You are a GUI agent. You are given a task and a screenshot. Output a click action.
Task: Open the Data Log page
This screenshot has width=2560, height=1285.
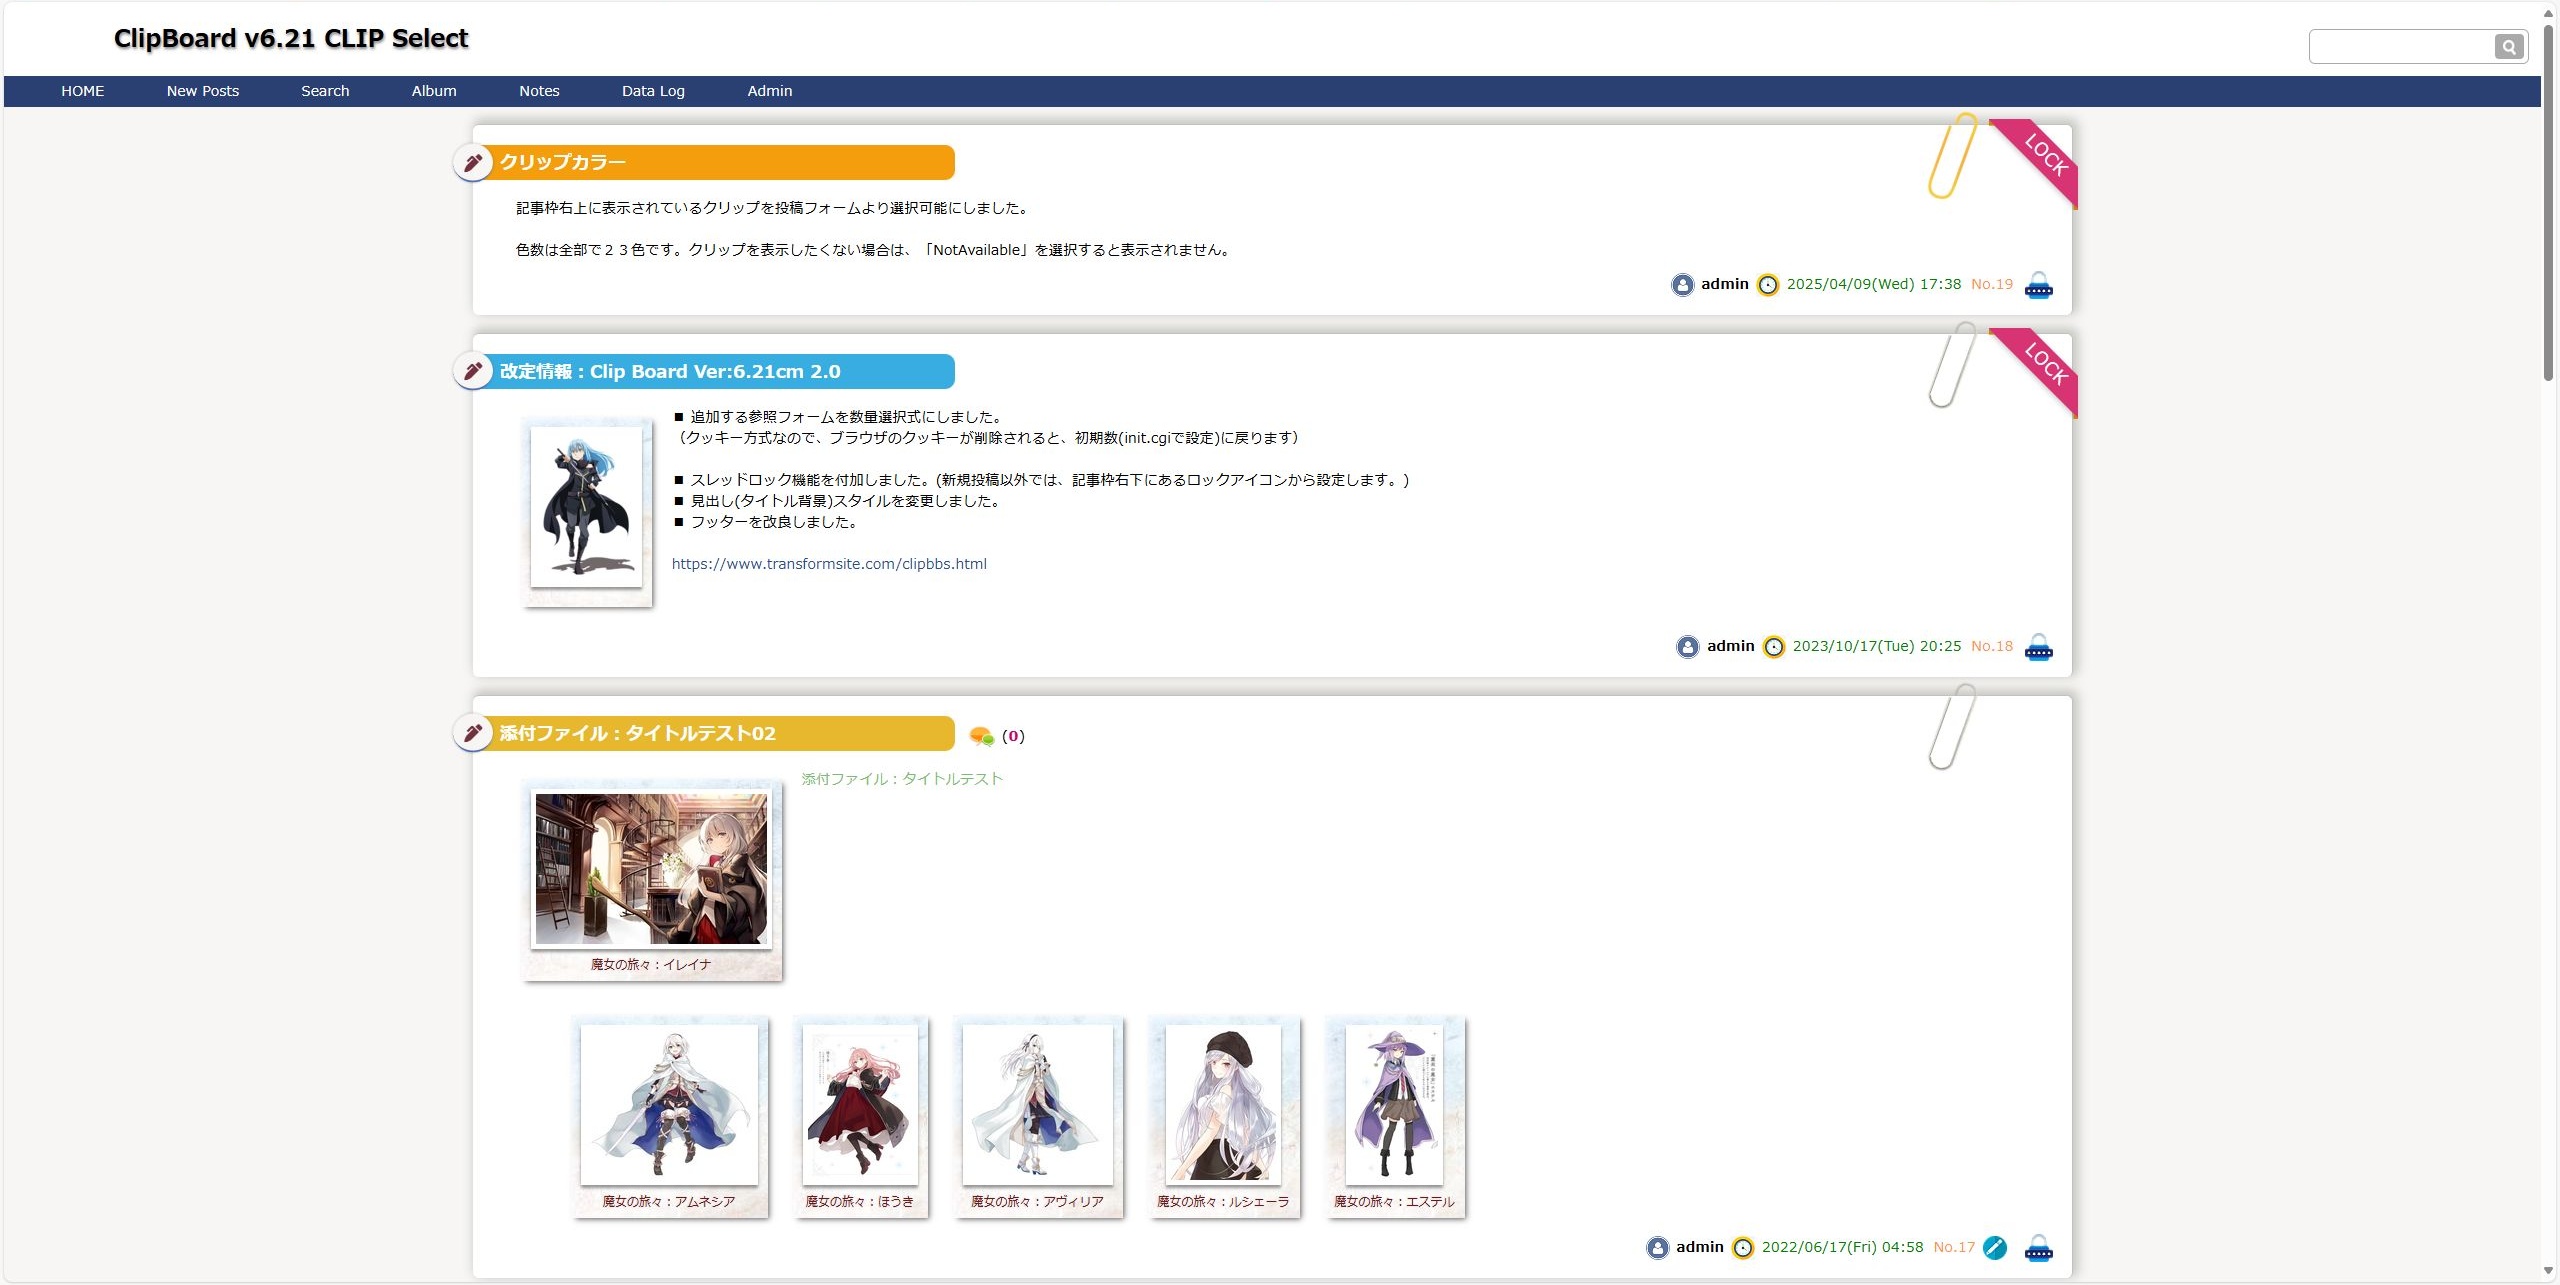coord(653,91)
